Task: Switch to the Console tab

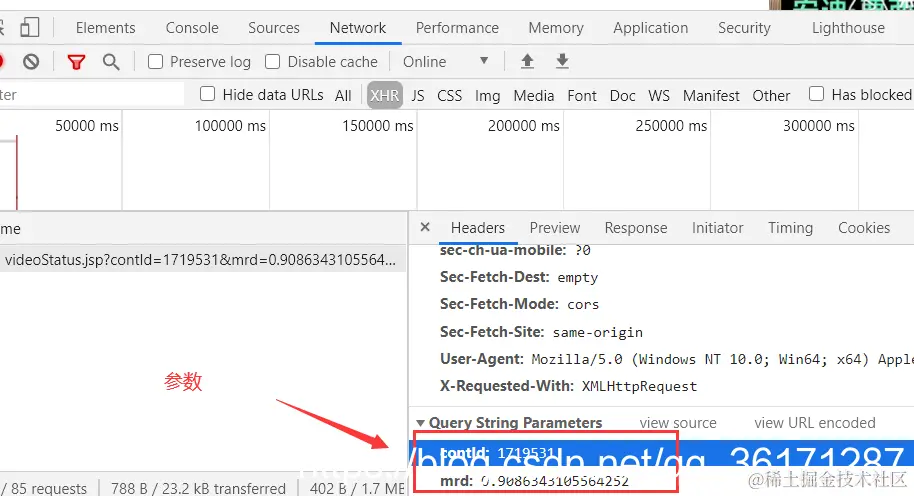Action: click(192, 28)
